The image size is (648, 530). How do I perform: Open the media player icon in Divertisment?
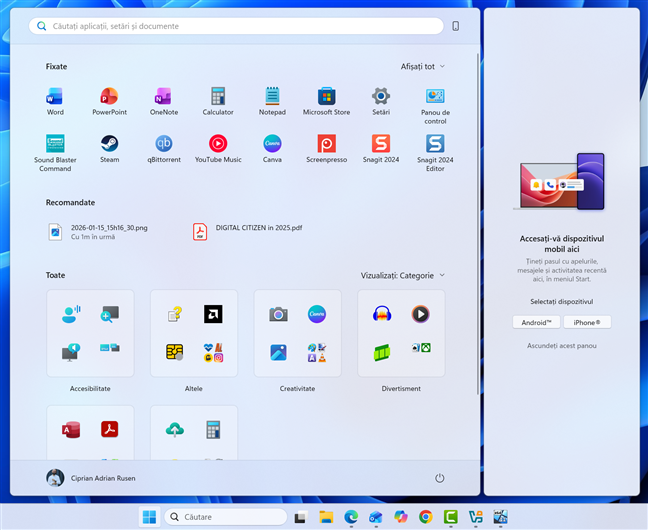420,314
